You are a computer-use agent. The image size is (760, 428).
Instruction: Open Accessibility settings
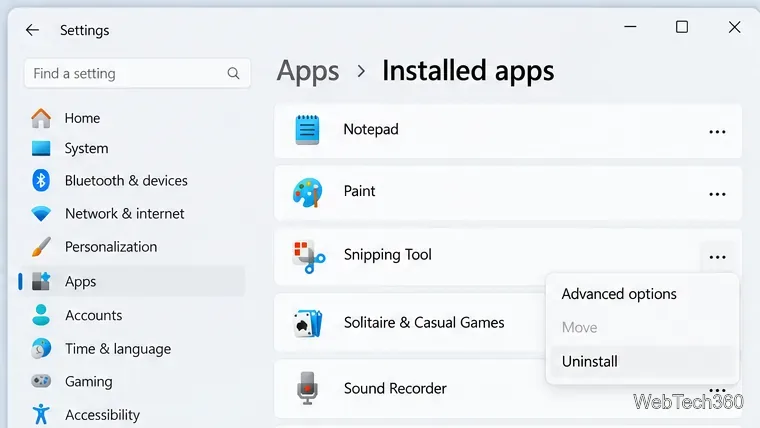pos(102,415)
